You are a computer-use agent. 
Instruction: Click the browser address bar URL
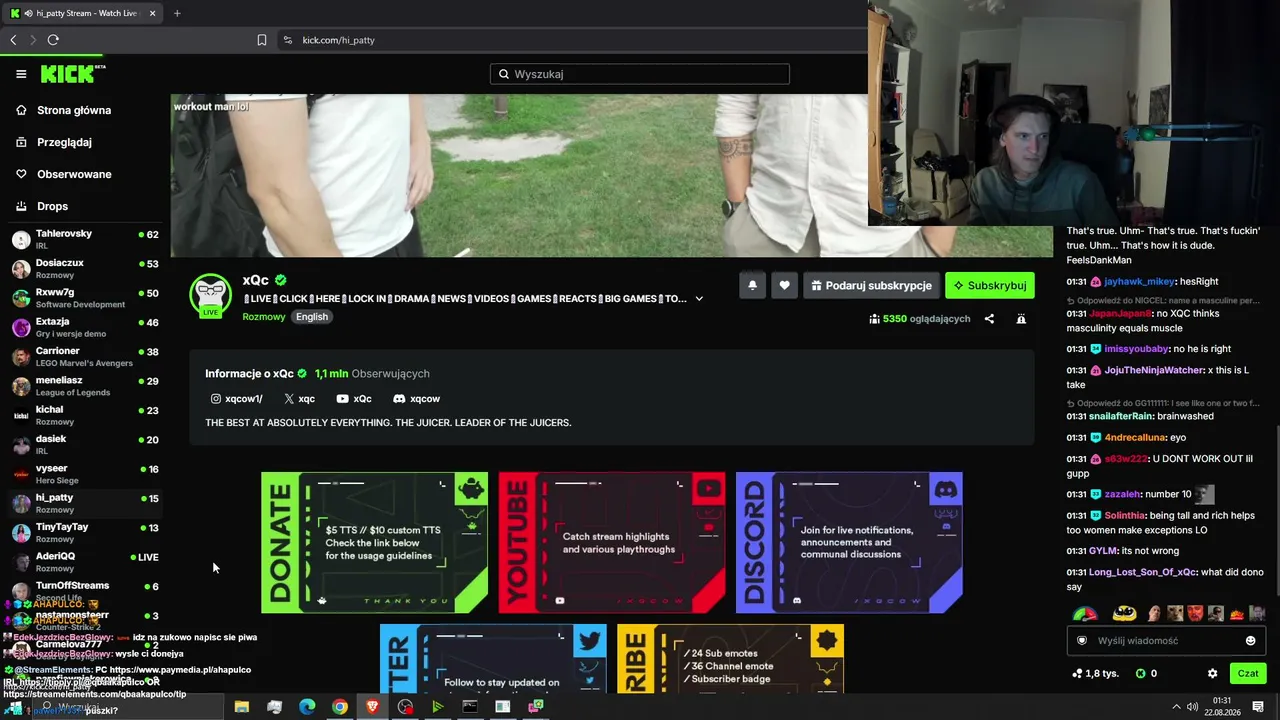(339, 40)
